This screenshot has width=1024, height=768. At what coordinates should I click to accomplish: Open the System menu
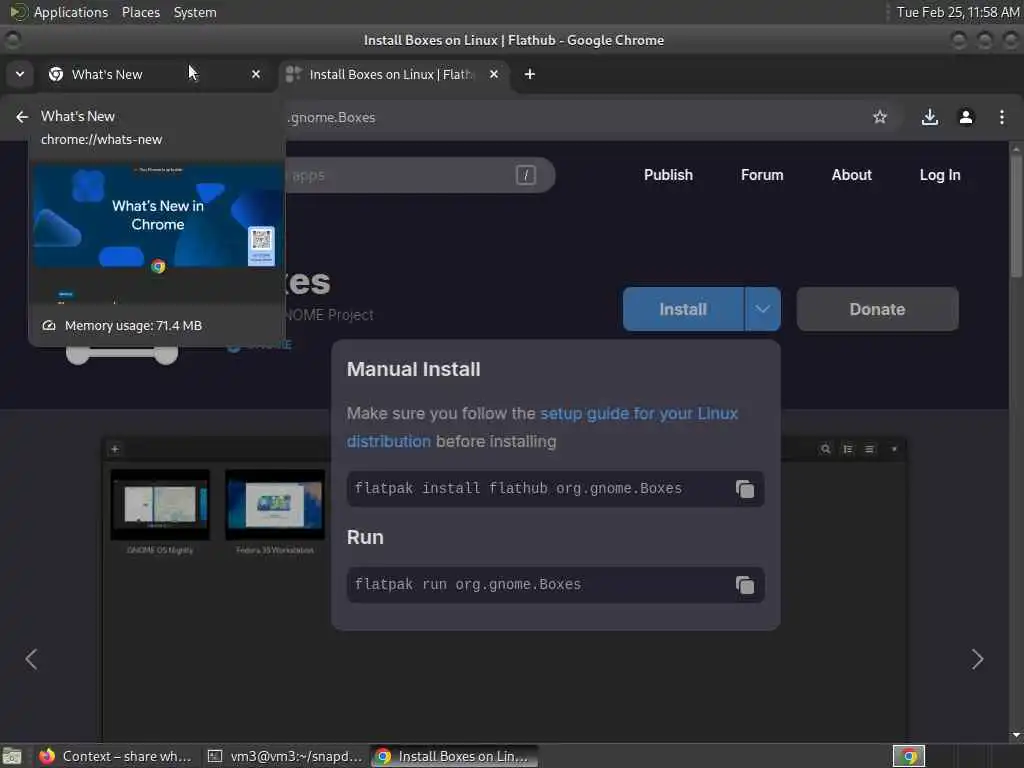(195, 12)
